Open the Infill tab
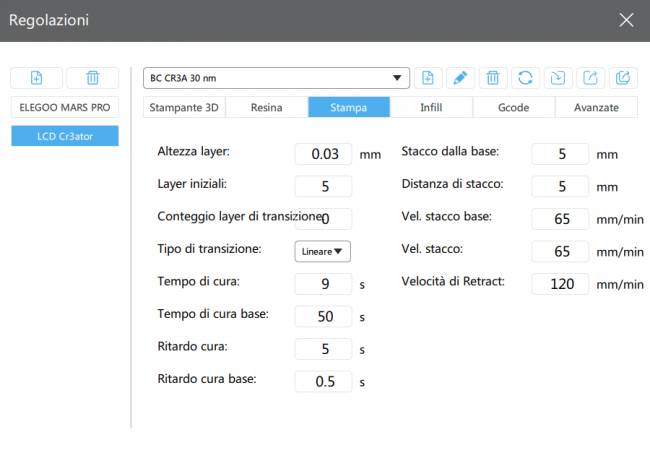This screenshot has width=650, height=453. (x=430, y=107)
